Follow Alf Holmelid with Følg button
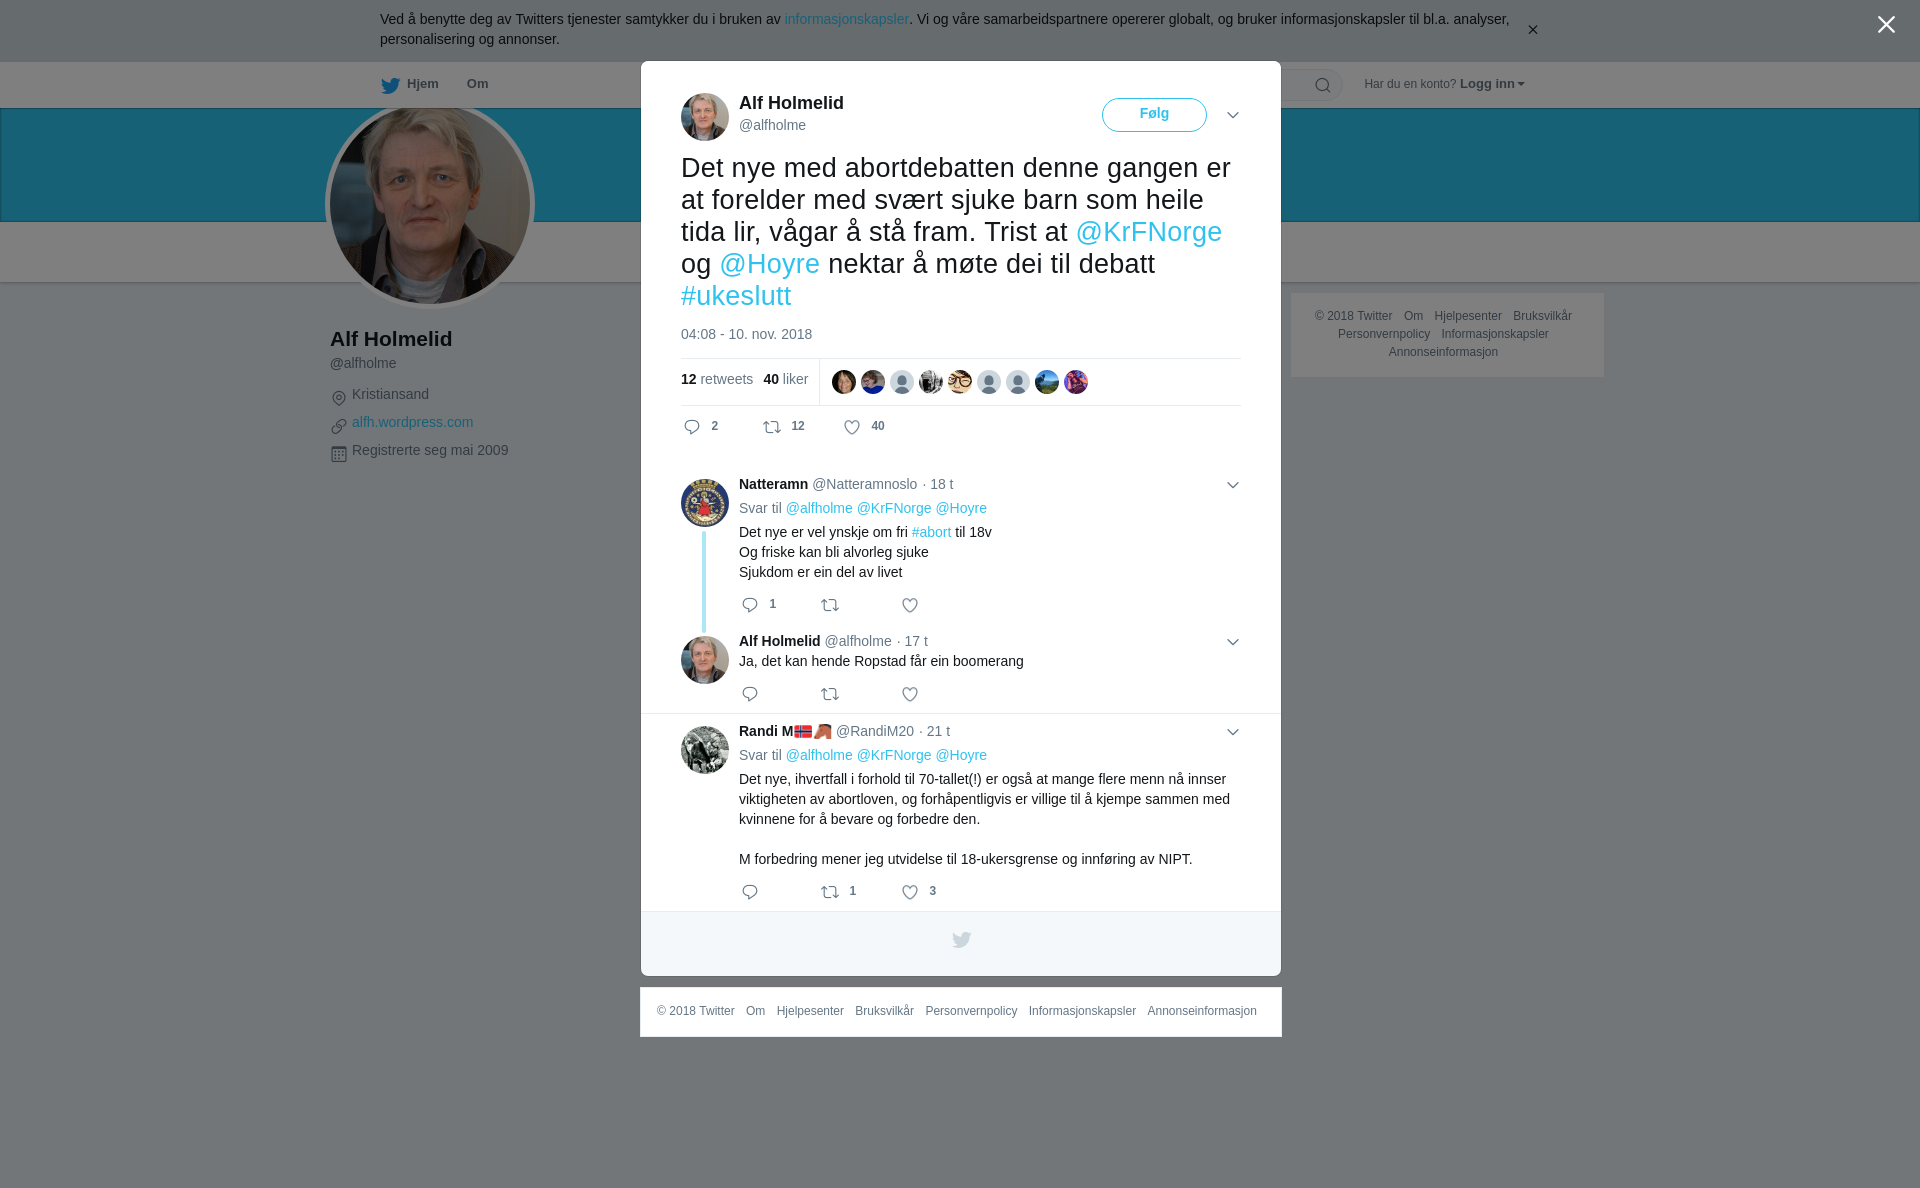This screenshot has width=1920, height=1188. tap(1154, 115)
